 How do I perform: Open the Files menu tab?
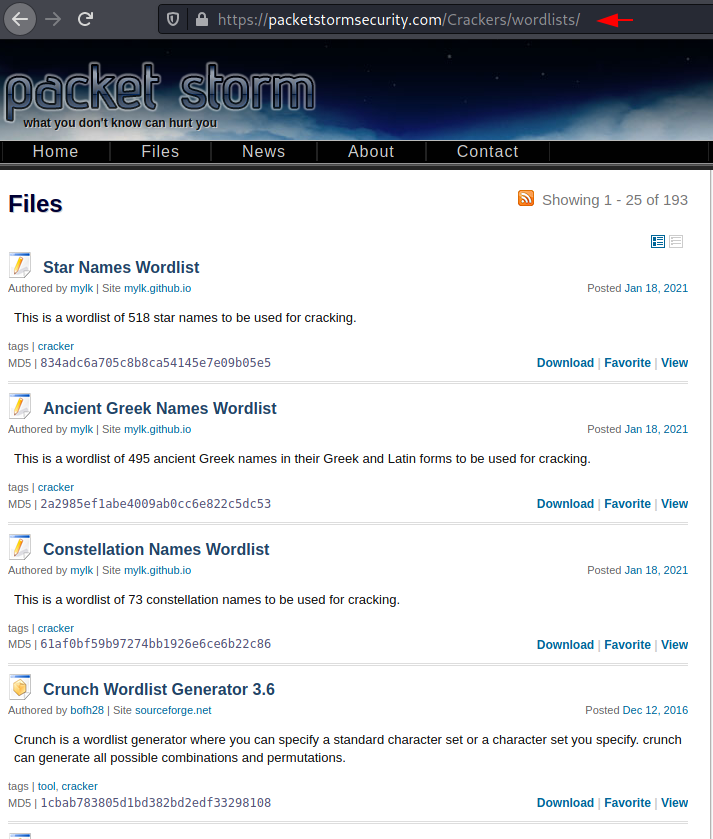click(160, 151)
